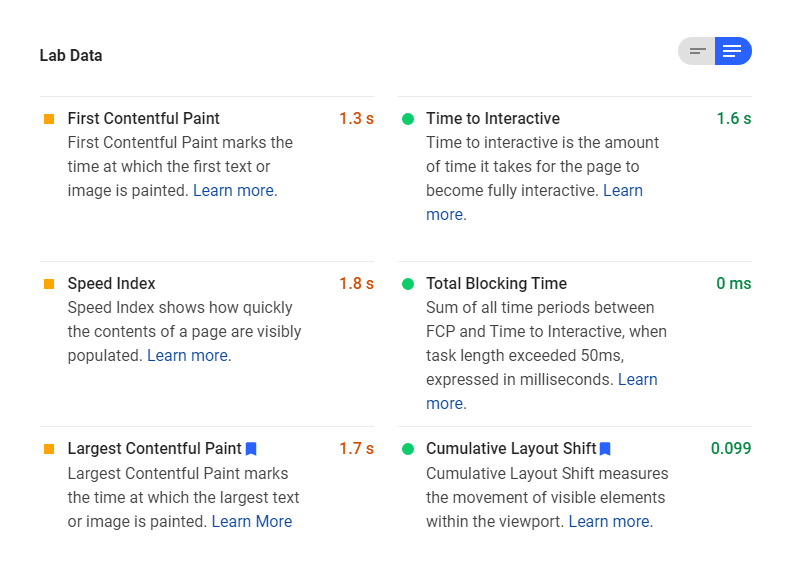The image size is (795, 576).
Task: Open Largest Contentful Paint Learn More link
Action: 252,522
